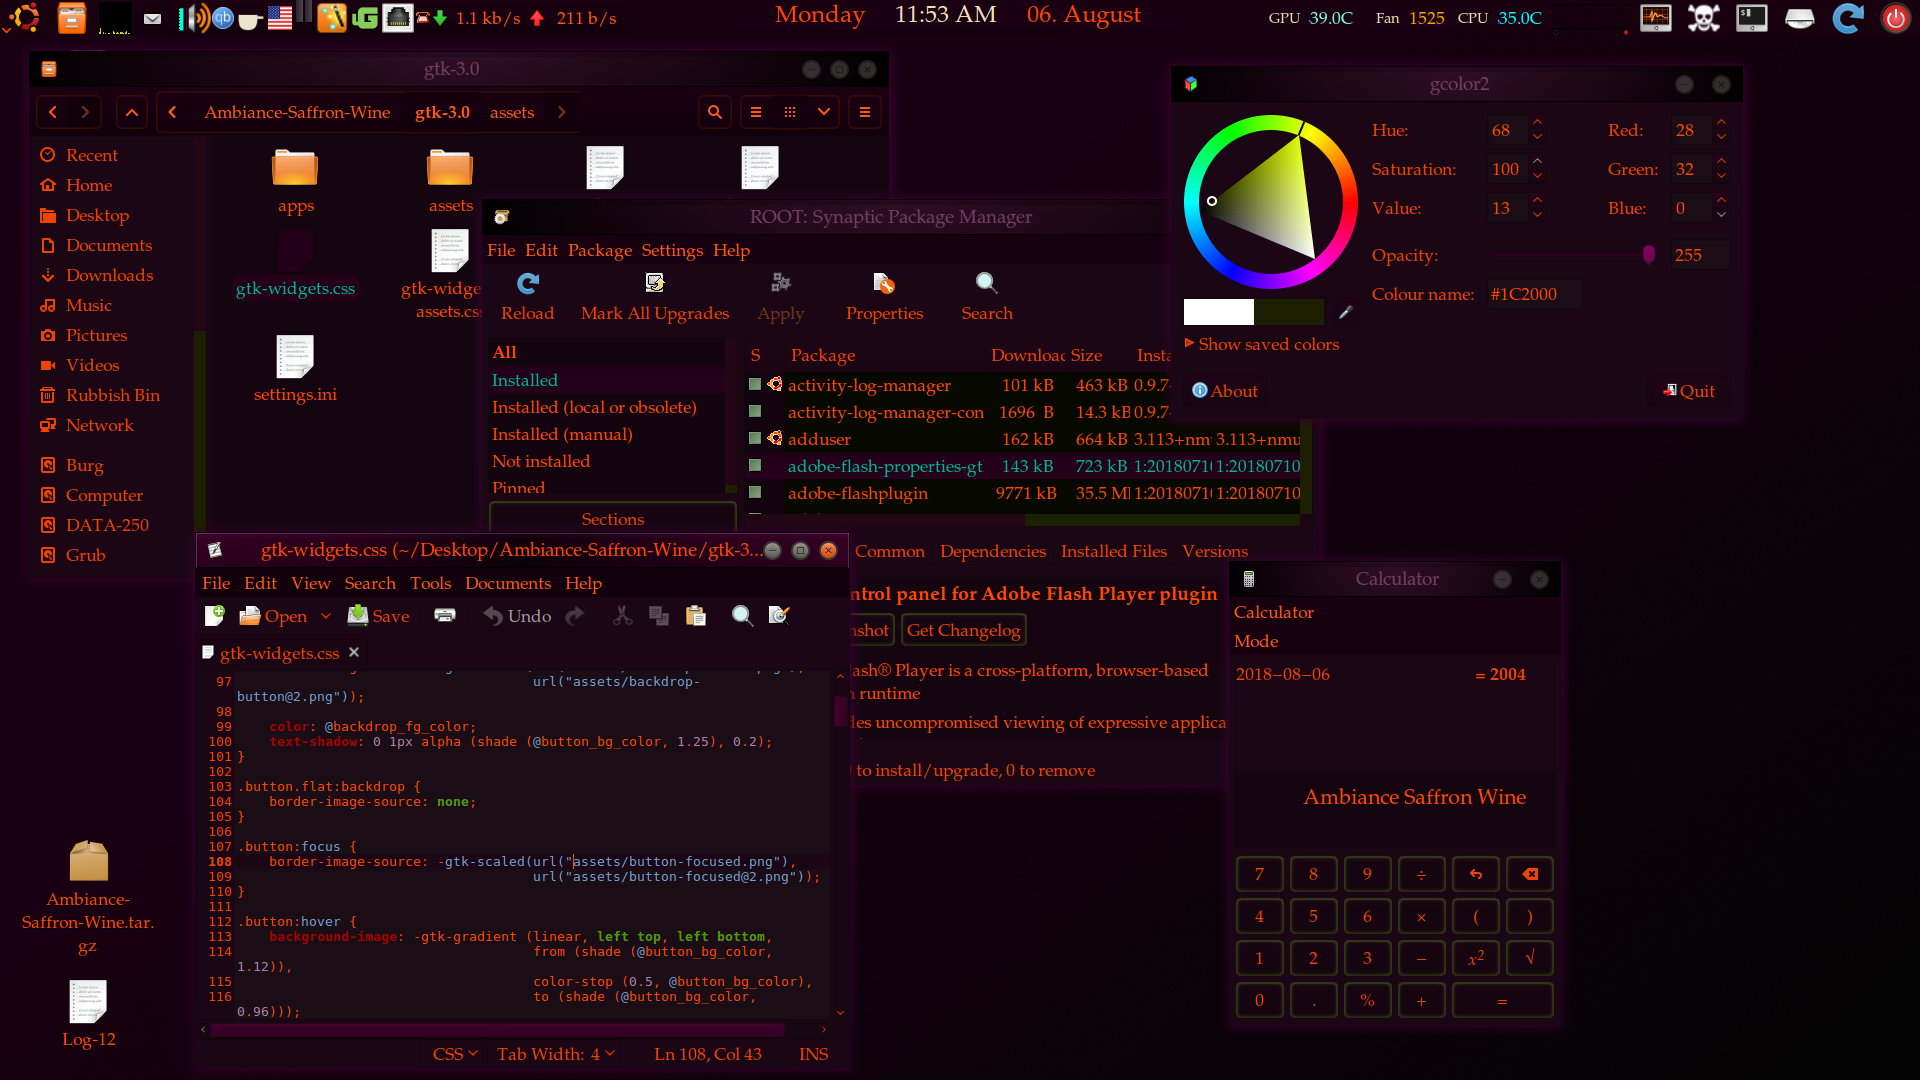Click the Save button in the editor toolbar

coord(378,616)
